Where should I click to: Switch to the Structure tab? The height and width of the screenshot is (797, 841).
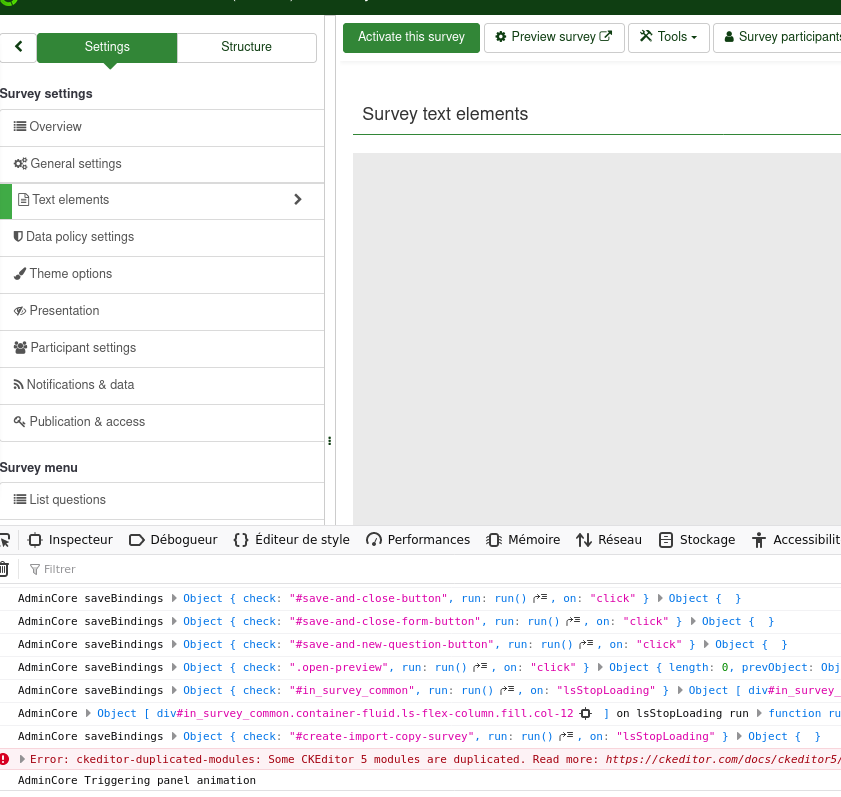click(246, 47)
